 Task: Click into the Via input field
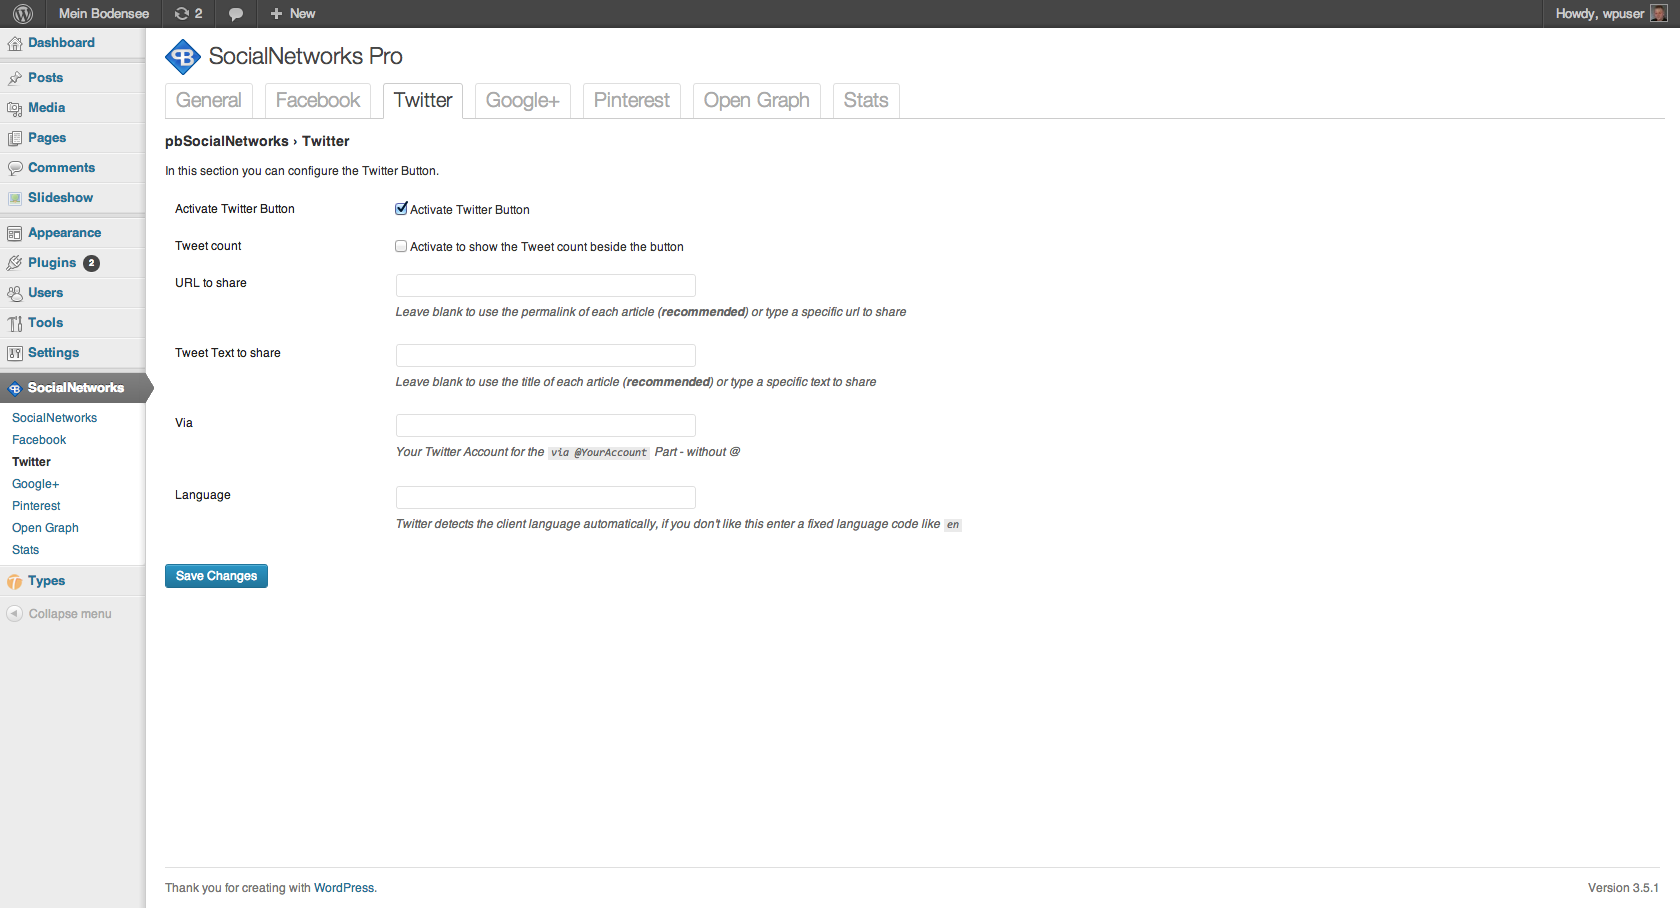[545, 426]
